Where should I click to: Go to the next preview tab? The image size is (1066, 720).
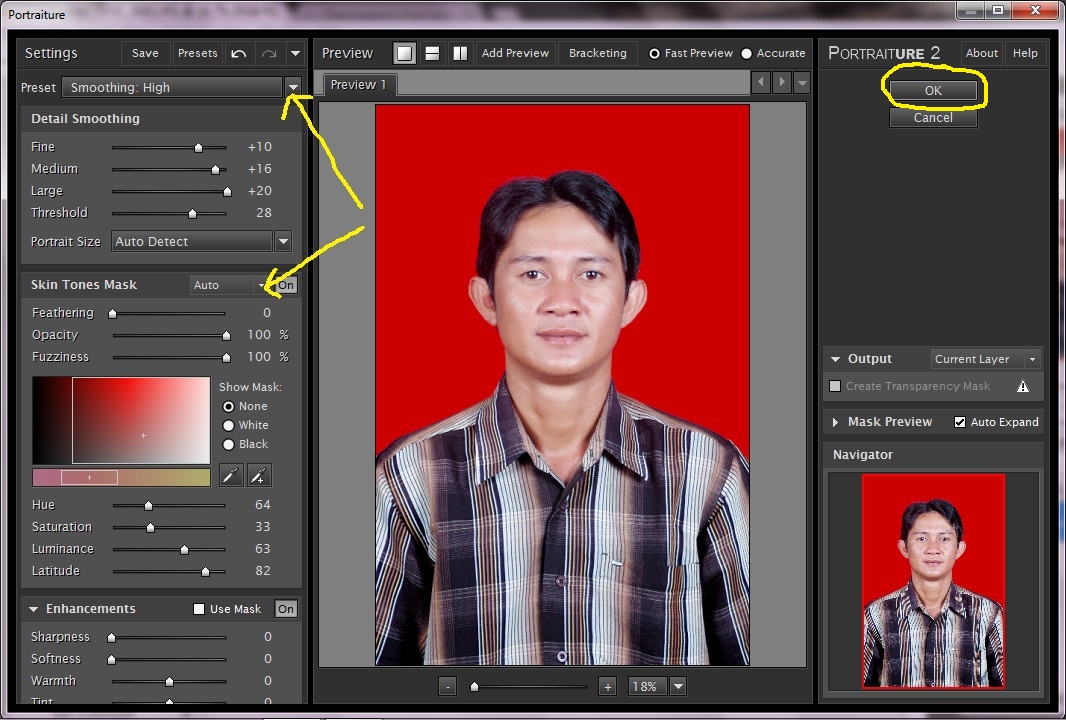tap(782, 82)
